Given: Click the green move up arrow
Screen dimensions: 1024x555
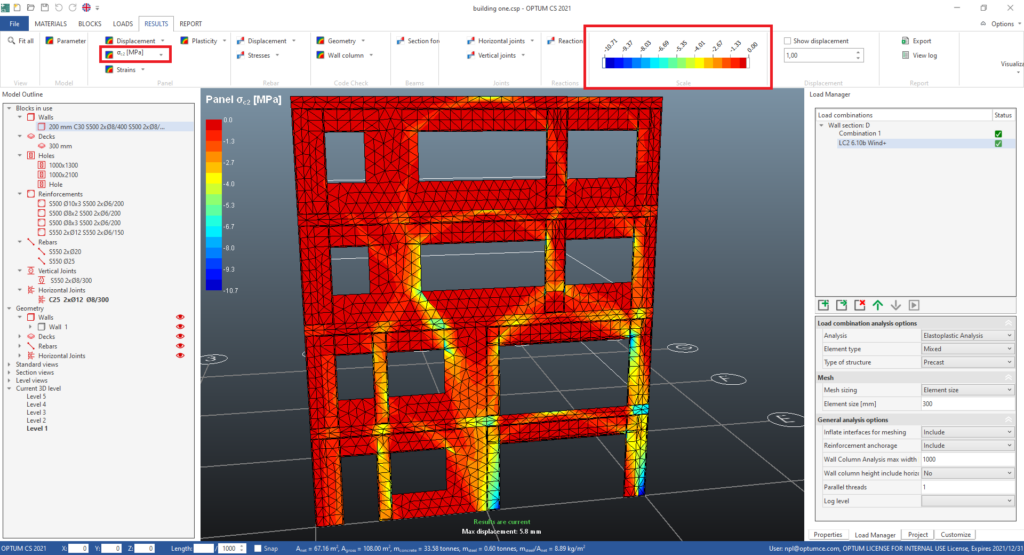Looking at the screenshot, I should 877,304.
